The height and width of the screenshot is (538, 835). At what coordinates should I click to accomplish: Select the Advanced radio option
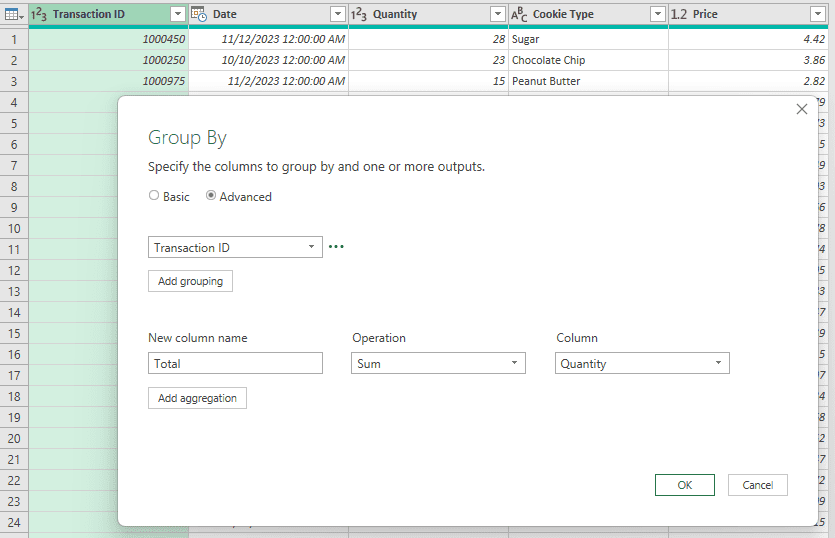coord(211,196)
